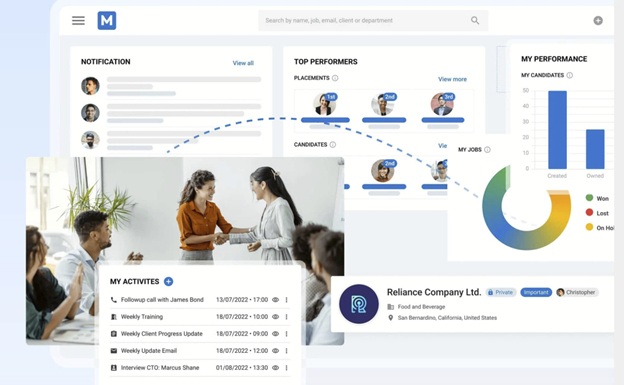Click the plus icon in top bar
This screenshot has height=385, width=624.
[x=598, y=20]
